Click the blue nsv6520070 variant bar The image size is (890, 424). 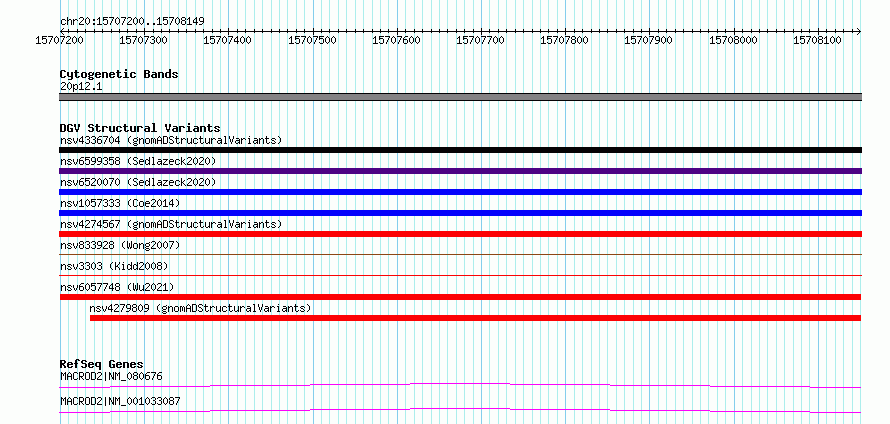click(460, 192)
